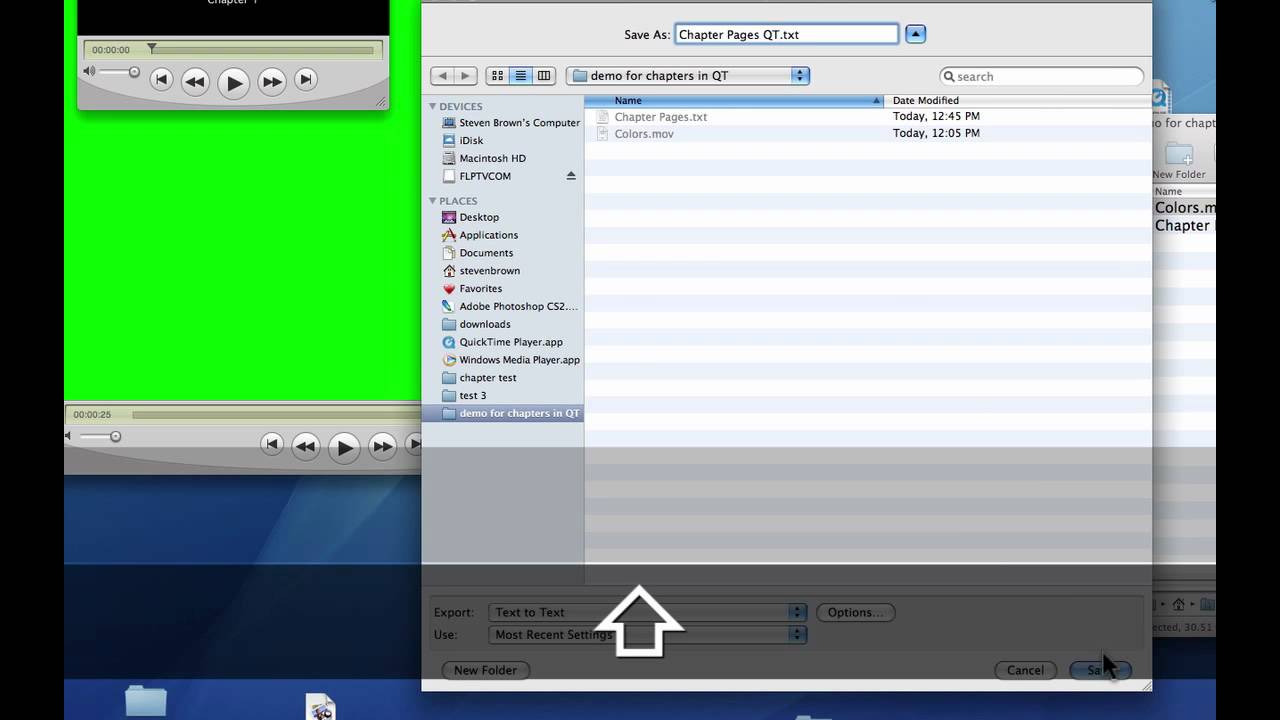Edit the Save As filename field
1280x720 pixels.
[x=786, y=34]
